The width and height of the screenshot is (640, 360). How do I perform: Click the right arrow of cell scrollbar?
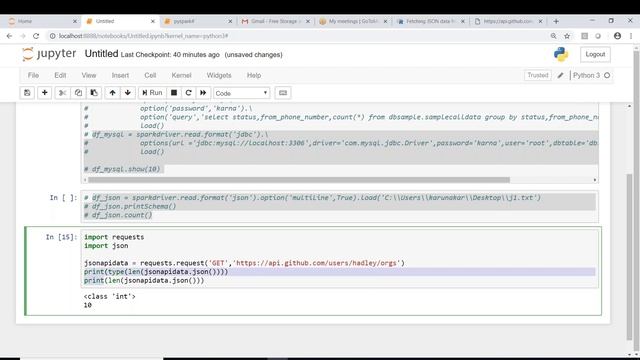595,180
